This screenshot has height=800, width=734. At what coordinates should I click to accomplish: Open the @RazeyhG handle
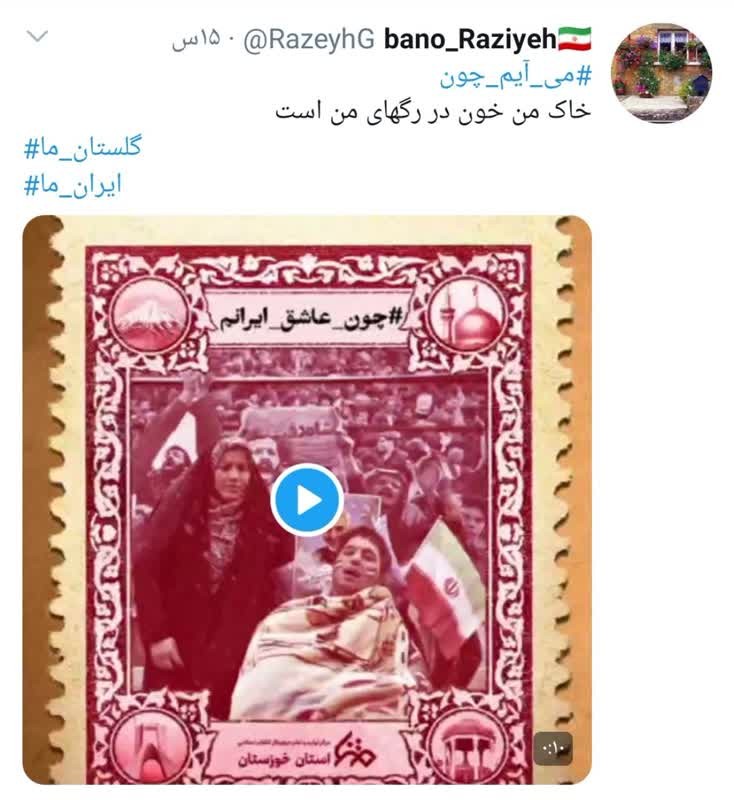(309, 40)
